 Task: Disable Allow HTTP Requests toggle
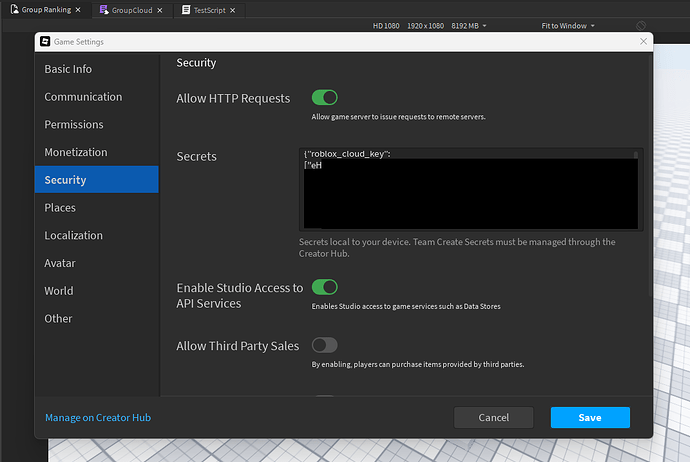[325, 98]
